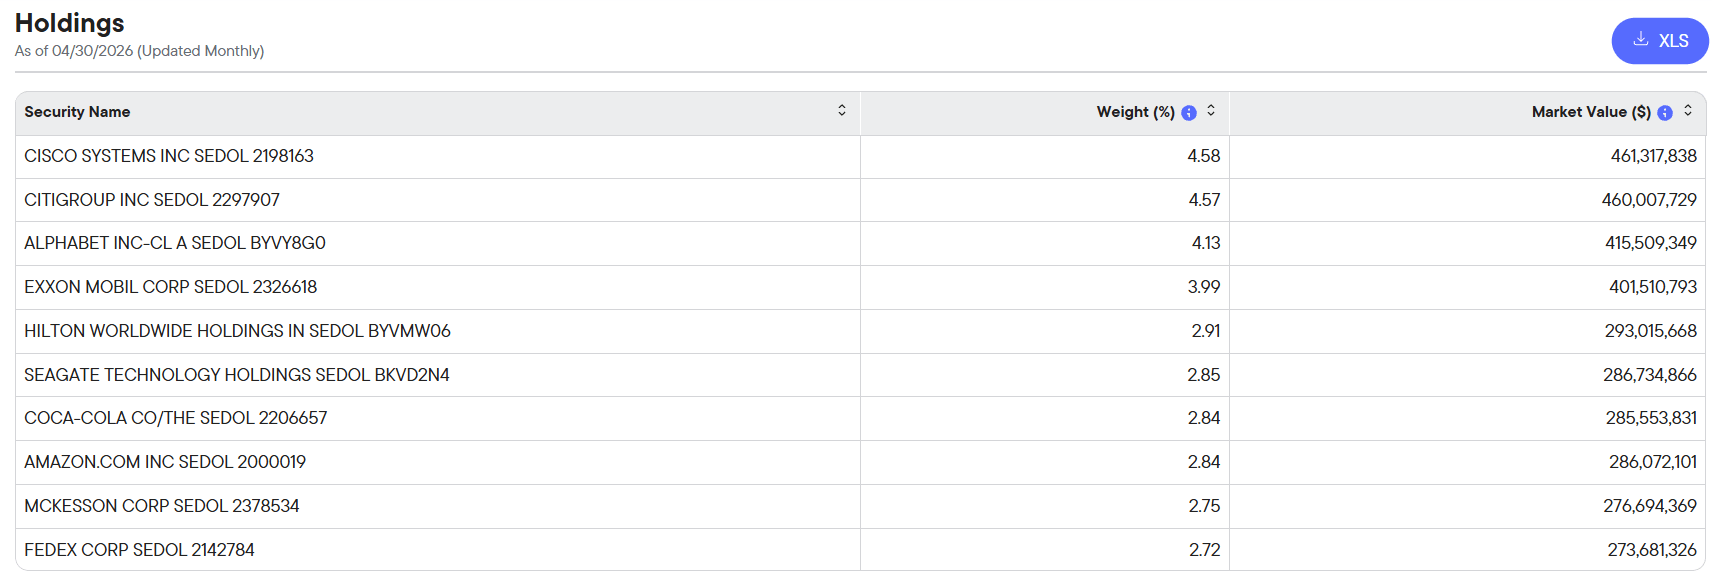
Task: Click the Weight (%) column header text
Action: (x=1135, y=112)
